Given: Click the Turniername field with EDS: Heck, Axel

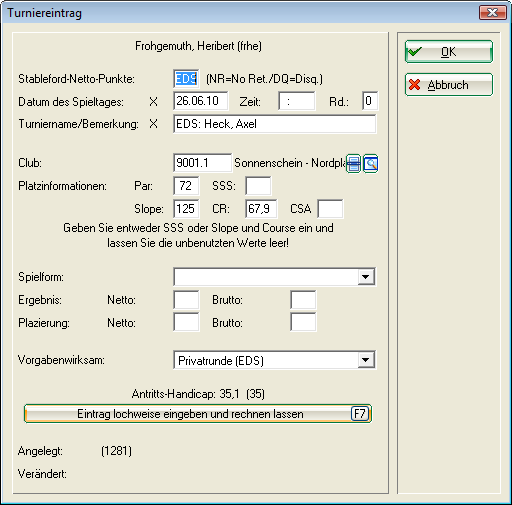Looking at the screenshot, I should (275, 124).
